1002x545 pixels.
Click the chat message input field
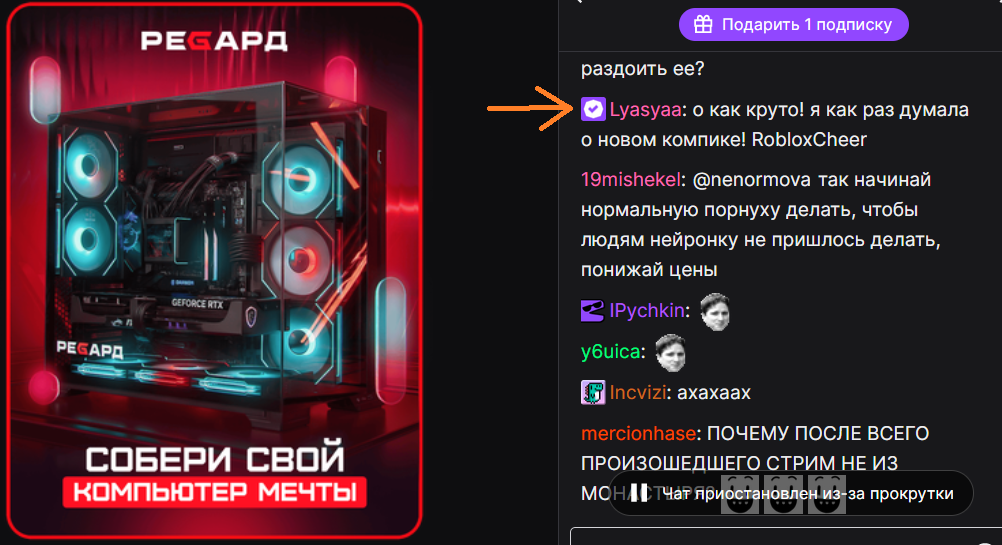[786, 536]
